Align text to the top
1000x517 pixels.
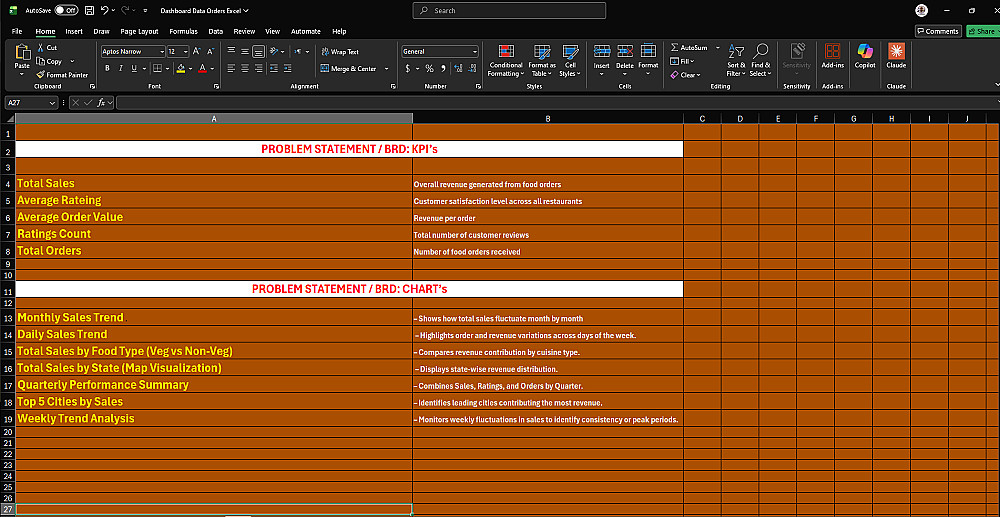[232, 52]
